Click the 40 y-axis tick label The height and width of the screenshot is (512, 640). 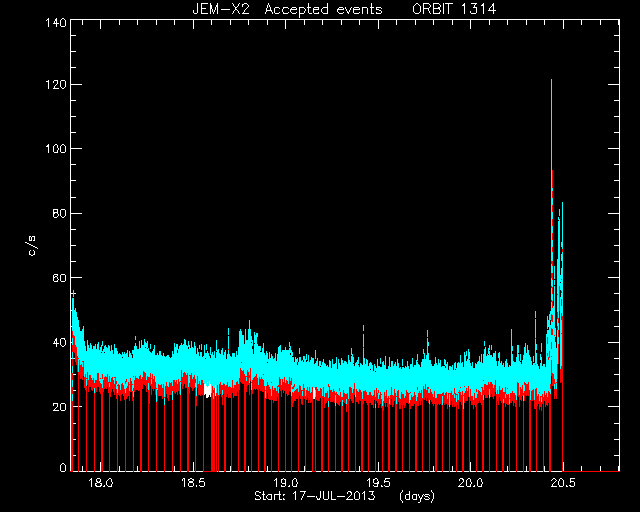59,342
